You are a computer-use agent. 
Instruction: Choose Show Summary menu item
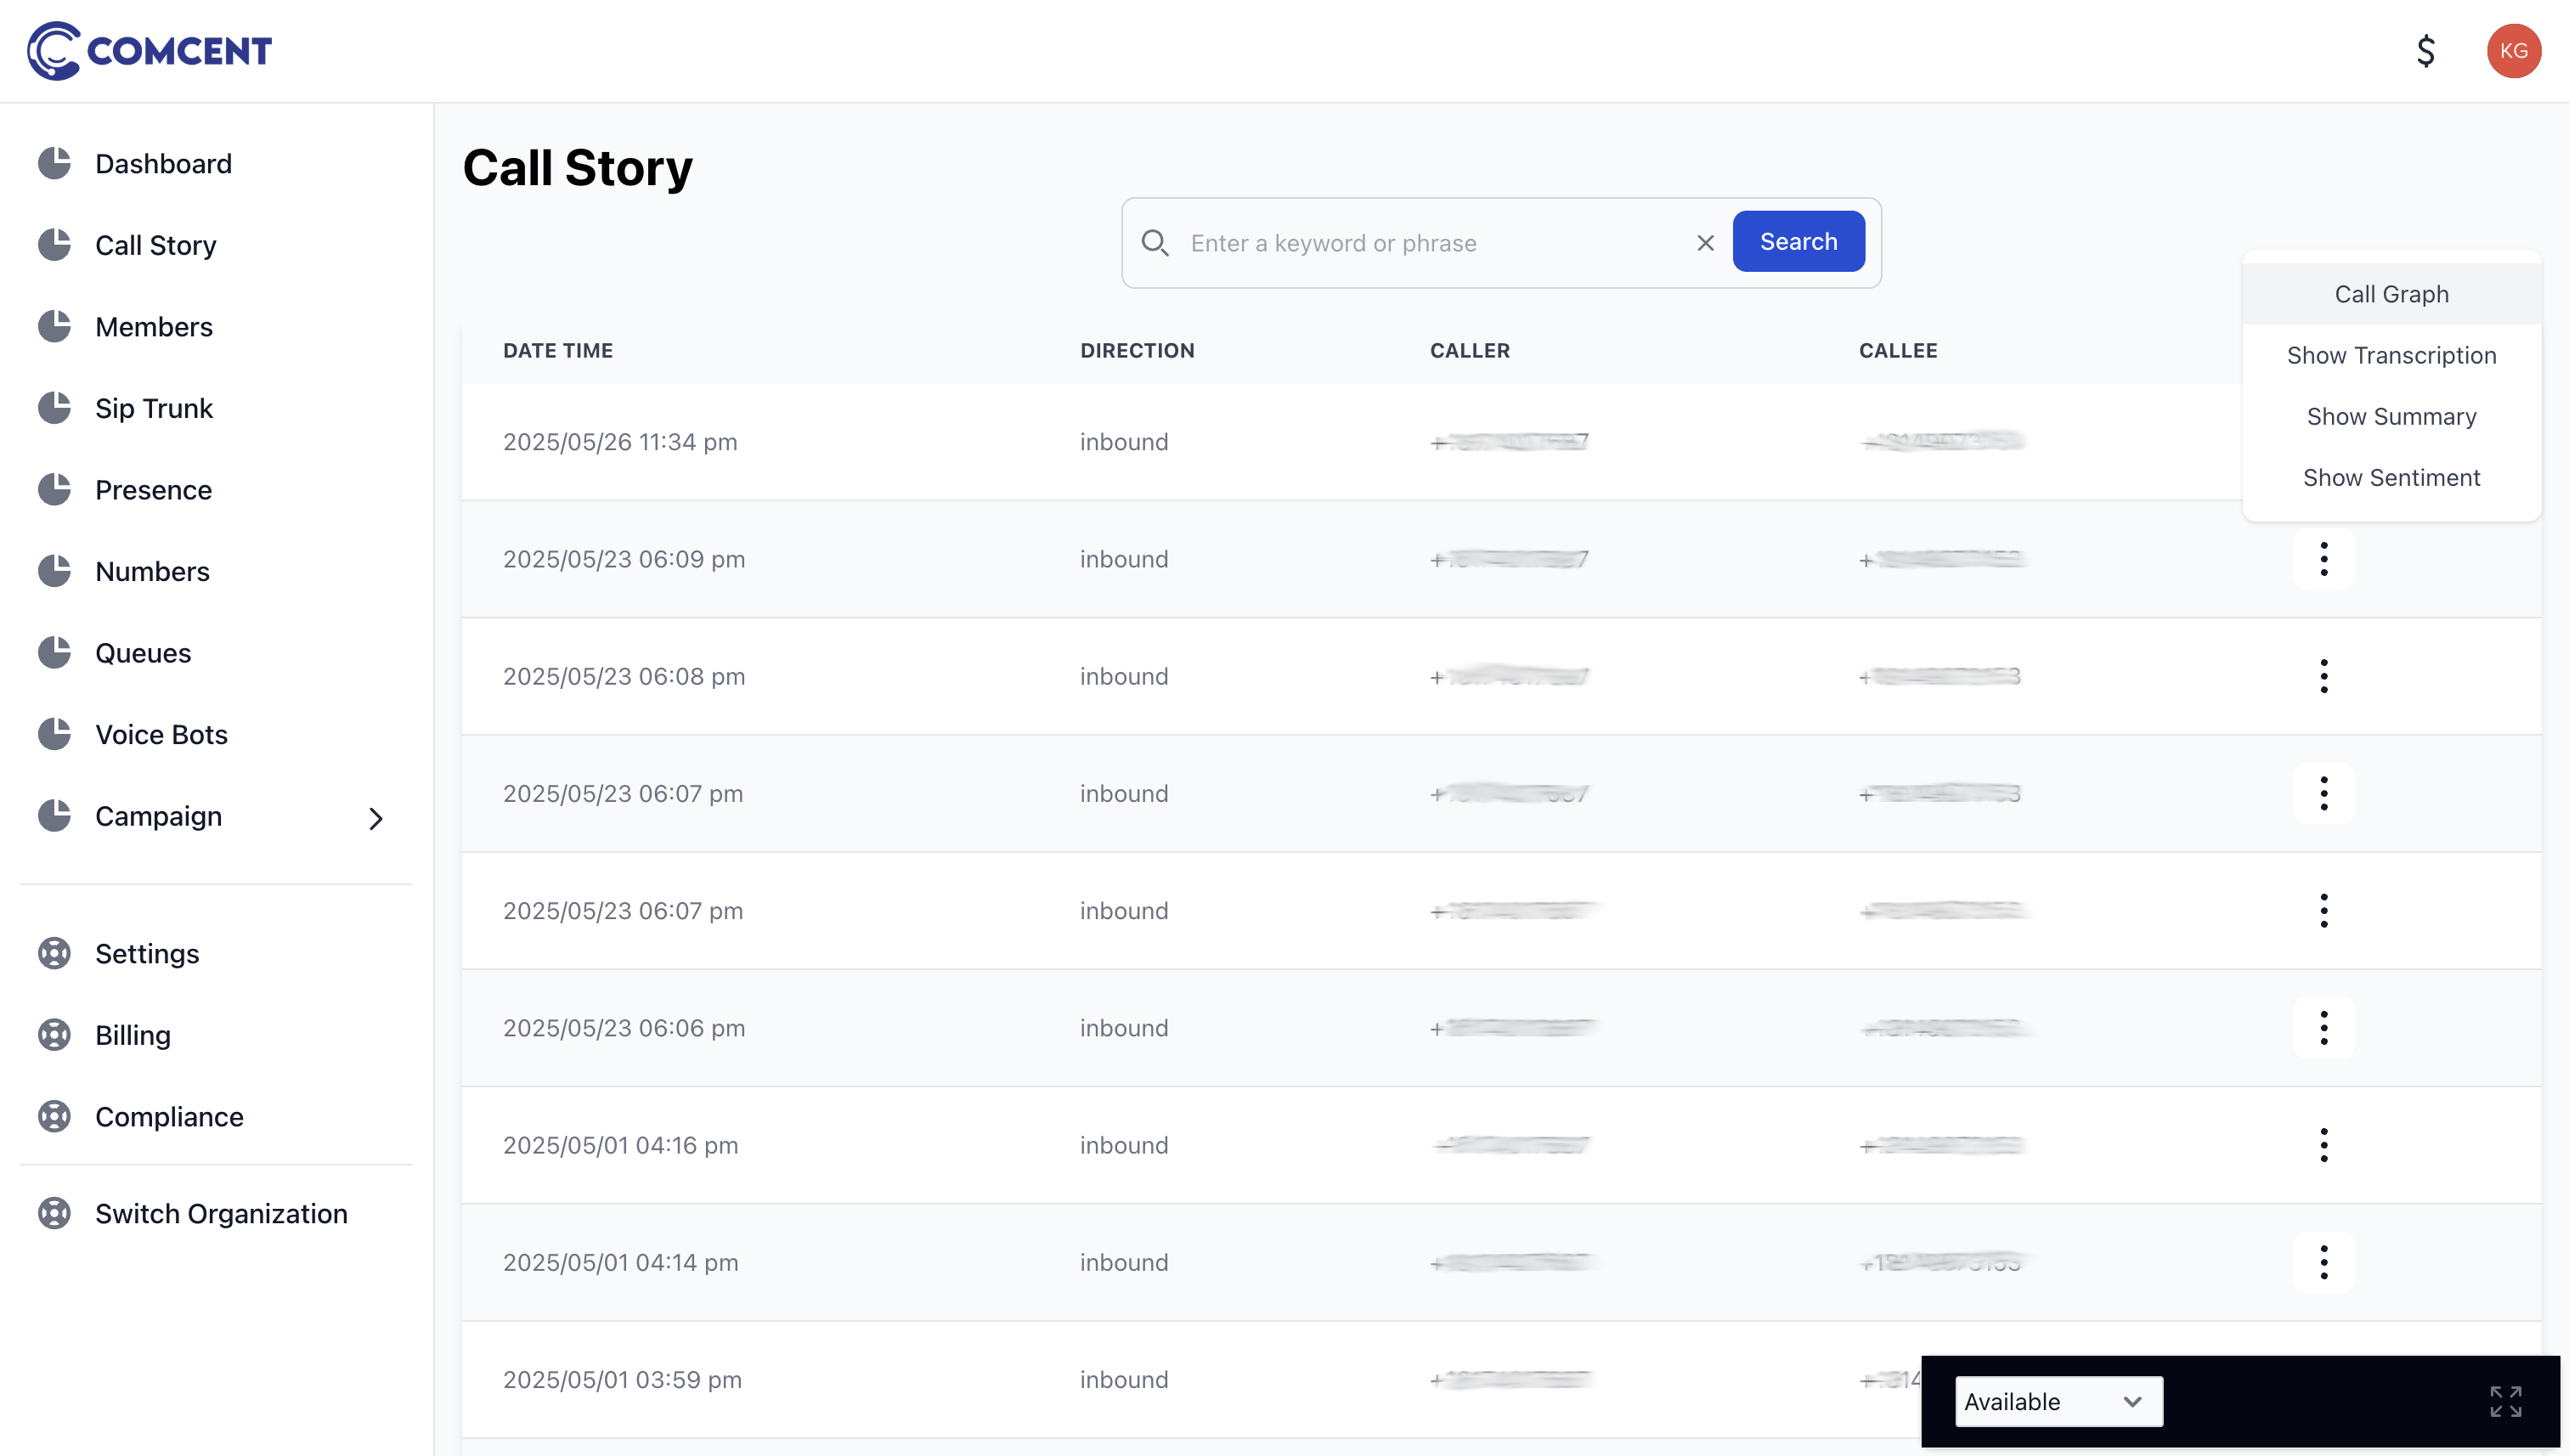pos(2391,416)
